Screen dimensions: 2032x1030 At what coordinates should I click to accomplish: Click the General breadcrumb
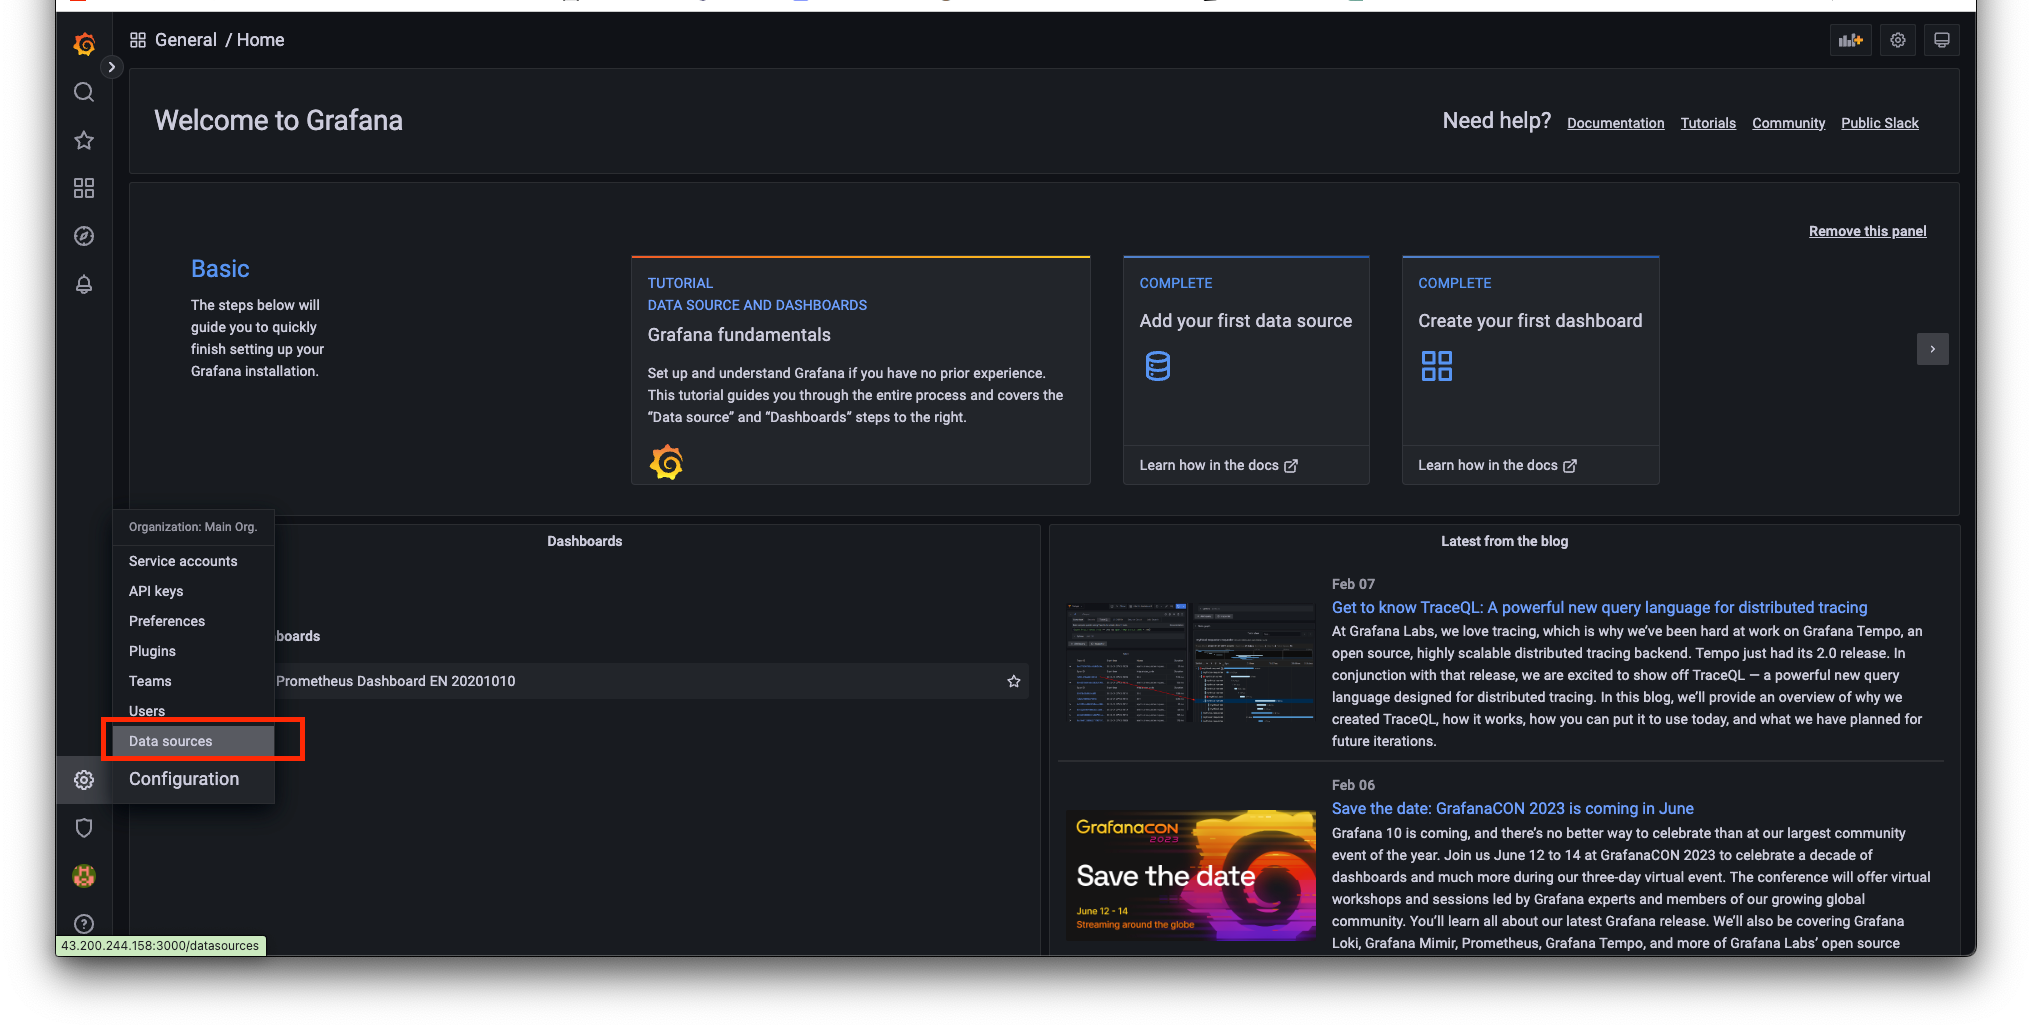(185, 40)
